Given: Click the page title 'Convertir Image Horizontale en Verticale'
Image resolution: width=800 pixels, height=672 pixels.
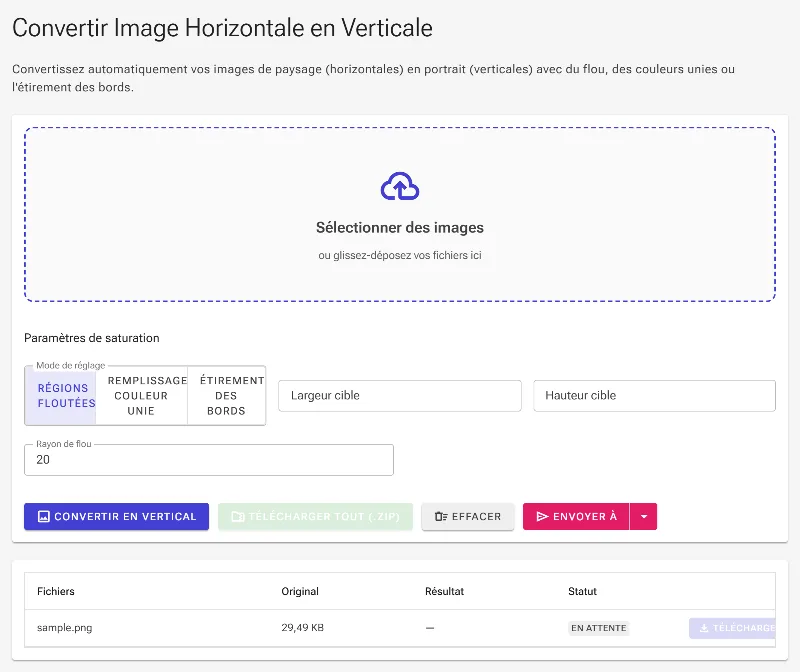Looking at the screenshot, I should pos(222,28).
